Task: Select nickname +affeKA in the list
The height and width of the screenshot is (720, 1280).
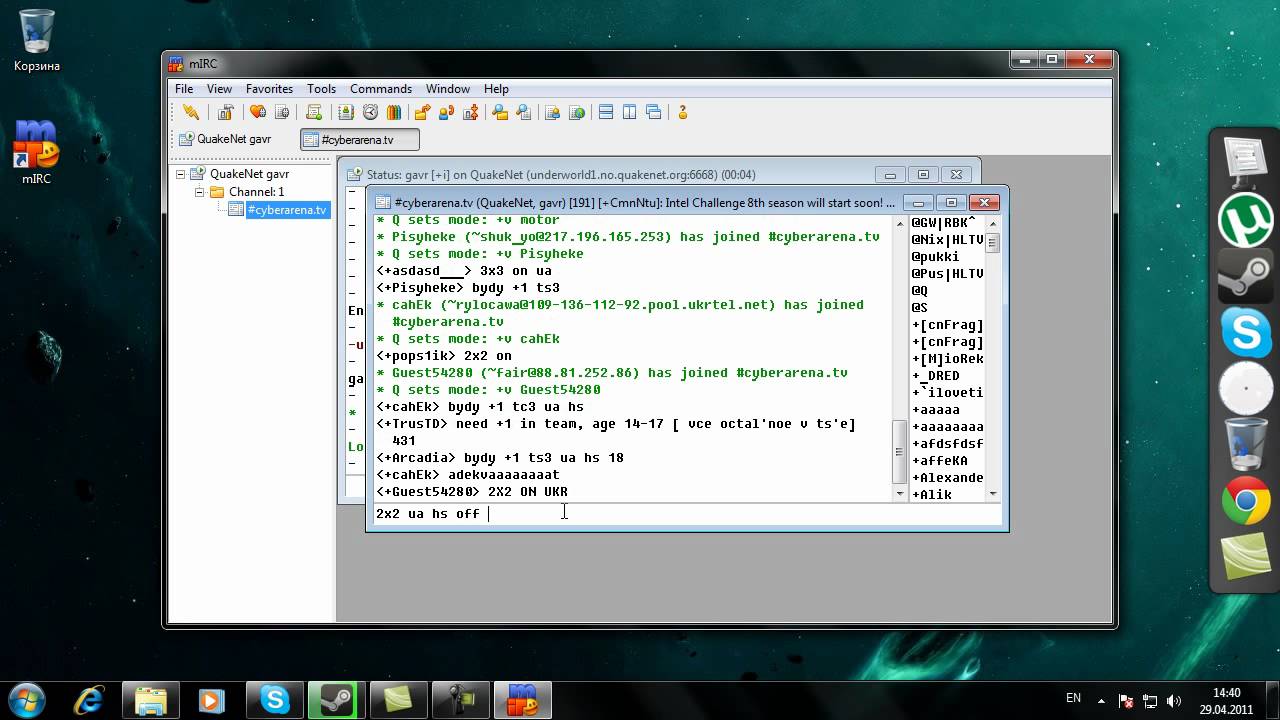Action: (x=939, y=461)
